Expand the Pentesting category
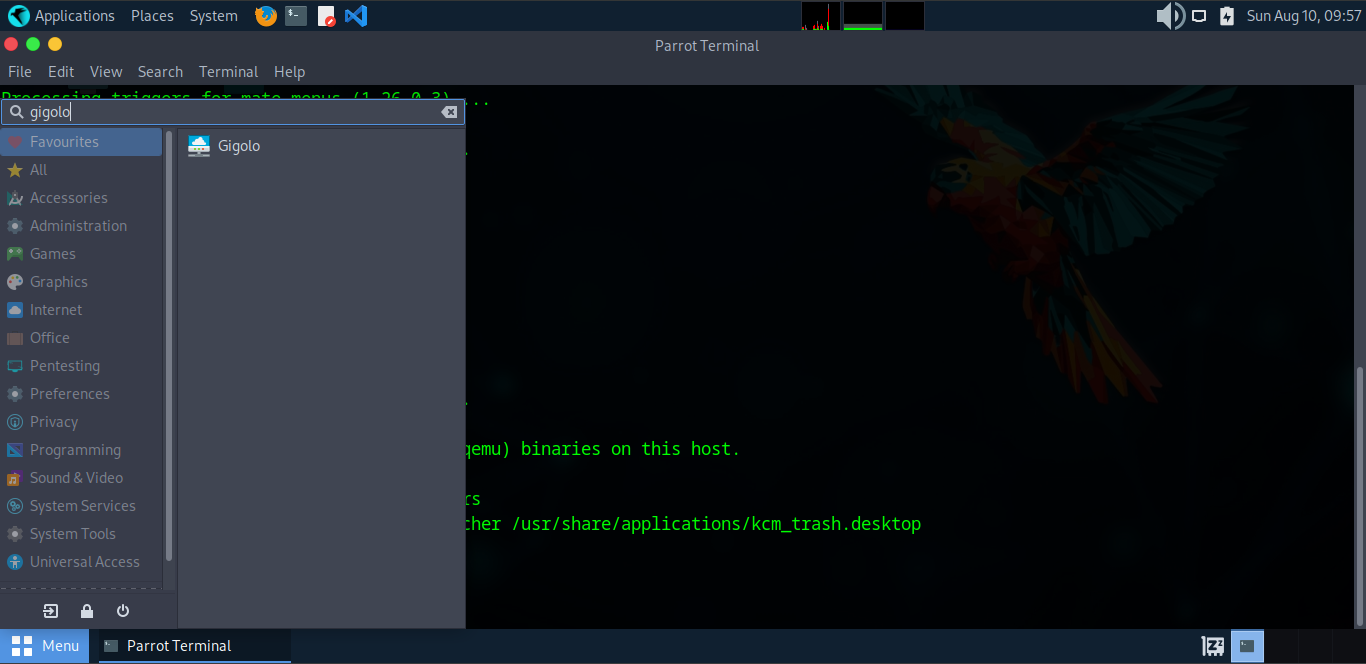The image size is (1366, 664). pyautogui.click(x=64, y=366)
